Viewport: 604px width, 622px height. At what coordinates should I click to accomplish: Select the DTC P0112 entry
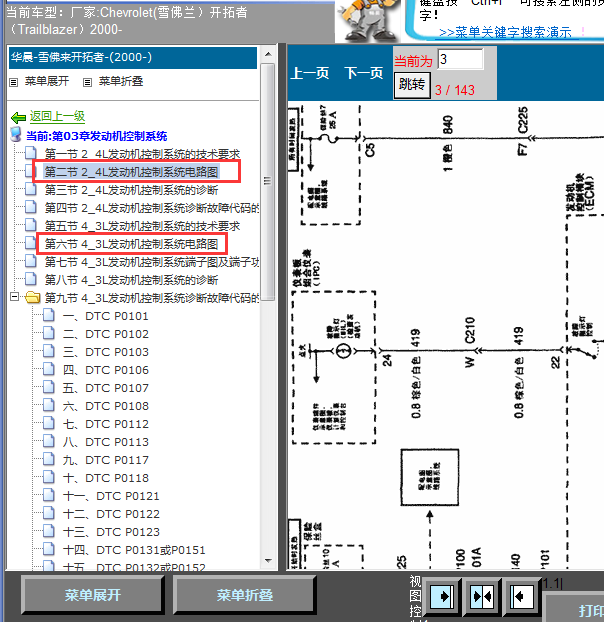(x=105, y=424)
